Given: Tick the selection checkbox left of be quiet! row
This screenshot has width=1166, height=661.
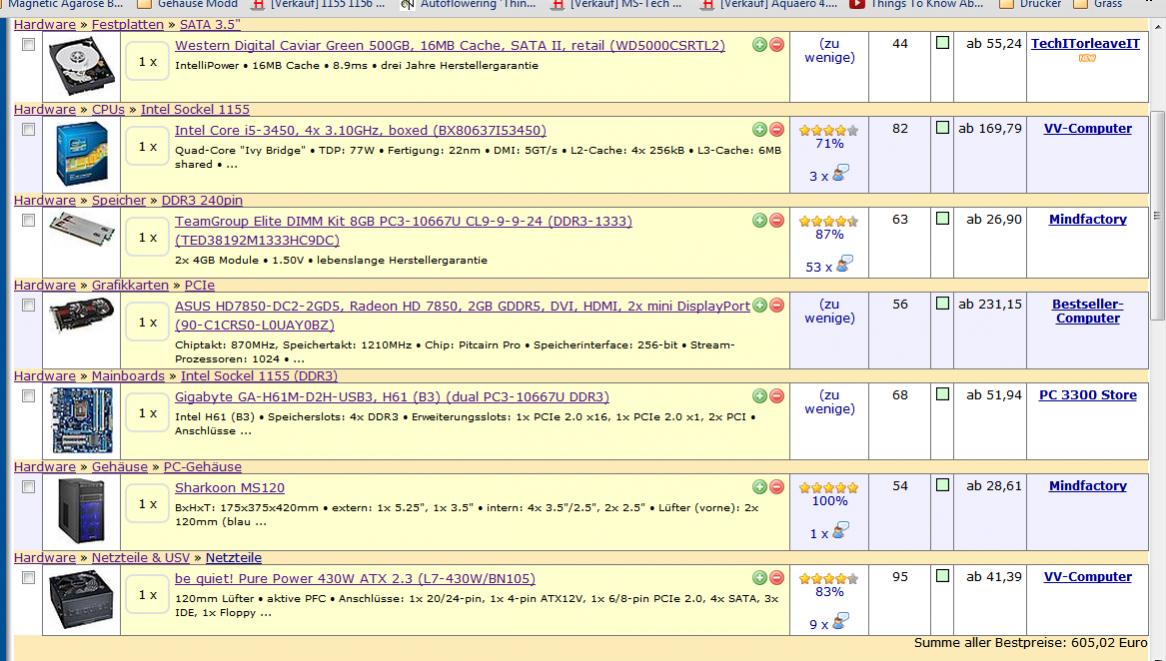Looking at the screenshot, I should point(28,577).
